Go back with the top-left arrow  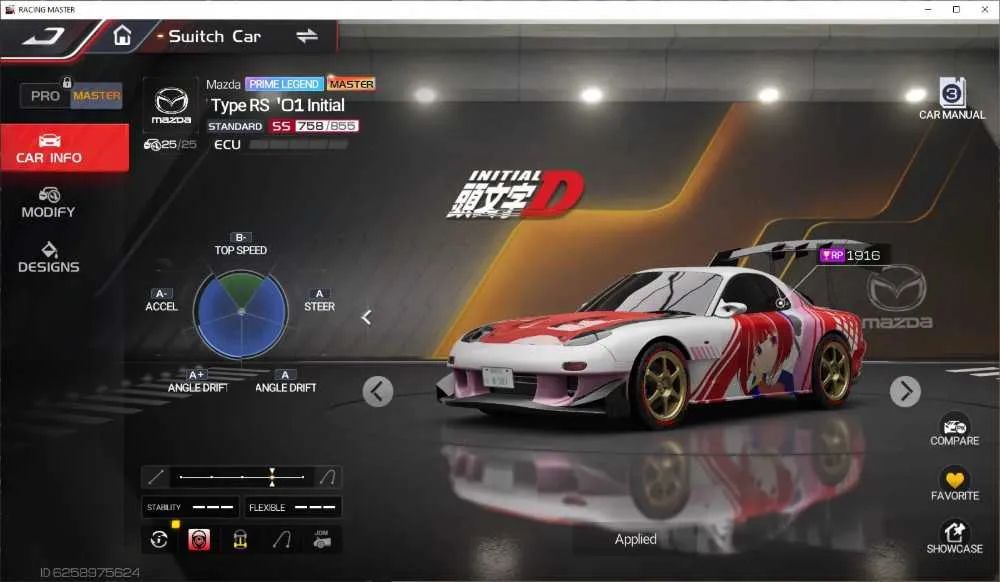[43, 36]
